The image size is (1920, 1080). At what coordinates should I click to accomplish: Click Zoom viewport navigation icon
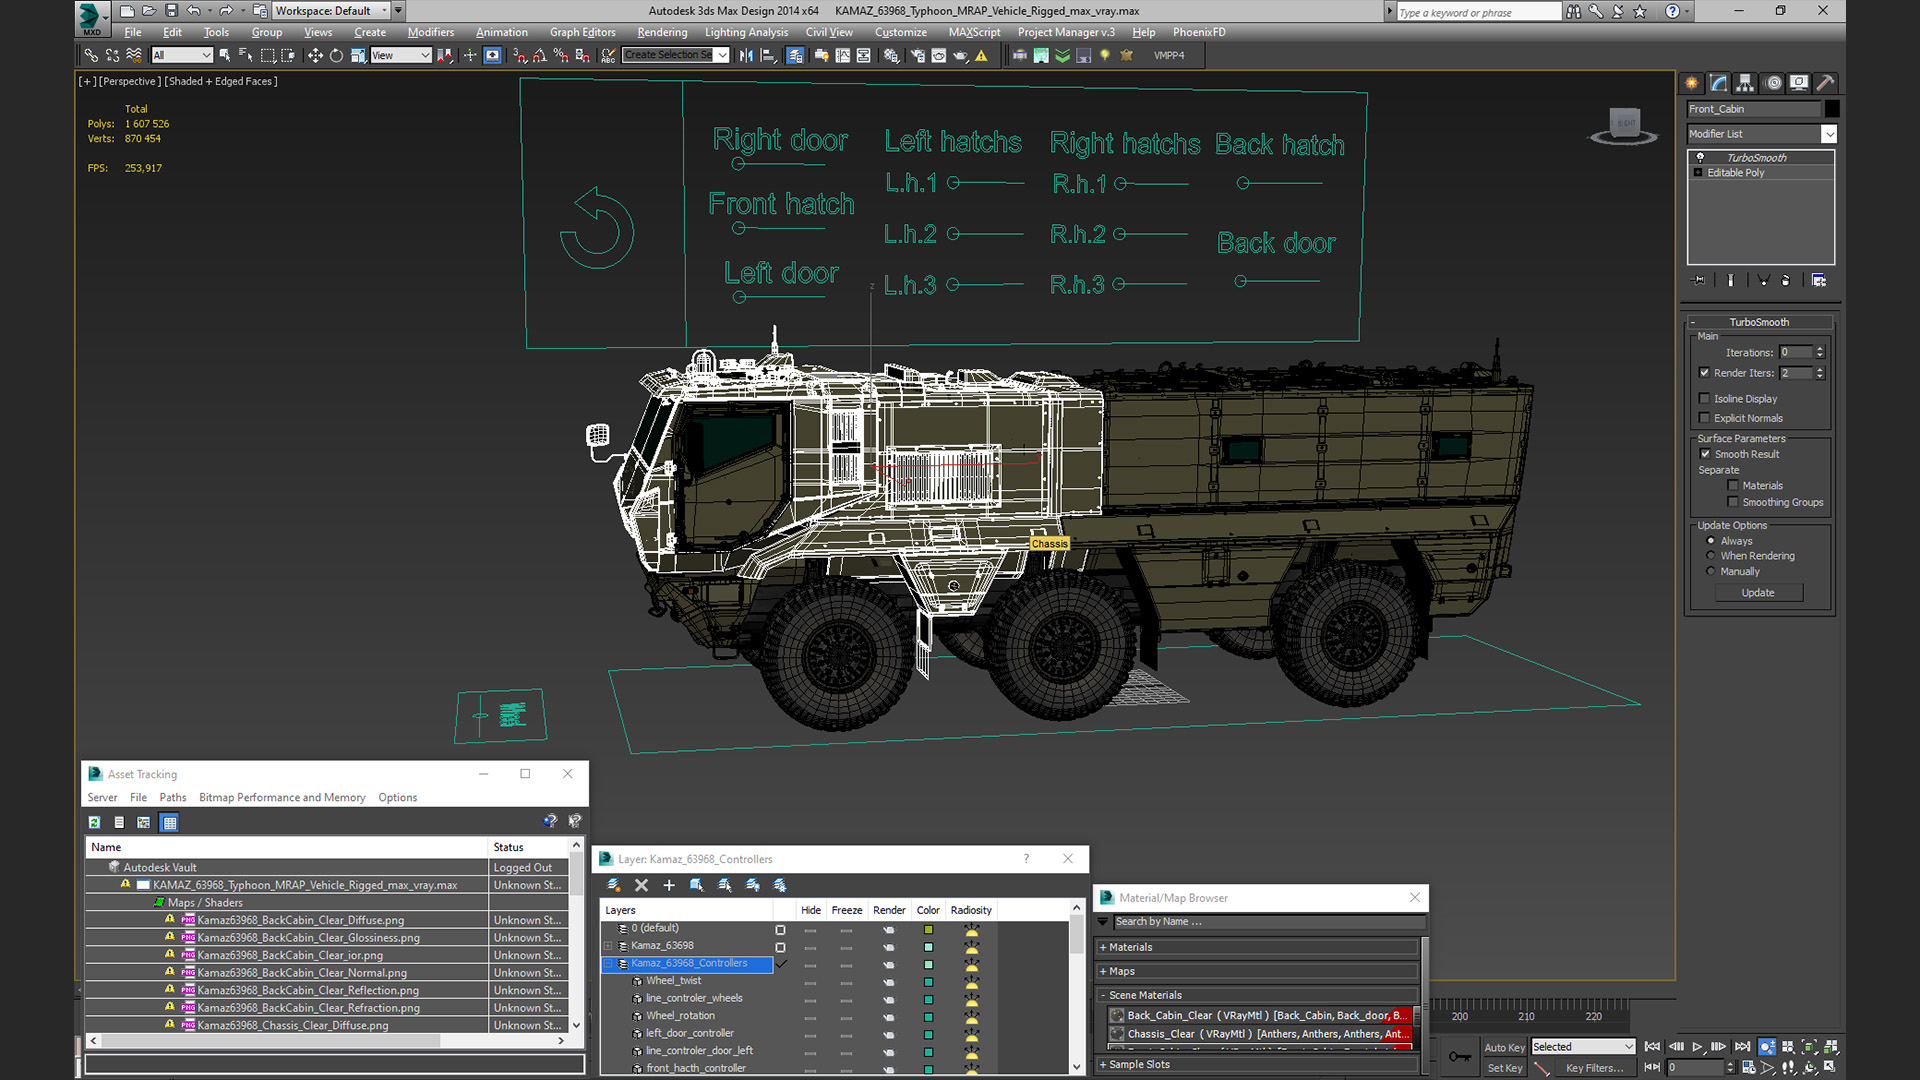1767,1047
